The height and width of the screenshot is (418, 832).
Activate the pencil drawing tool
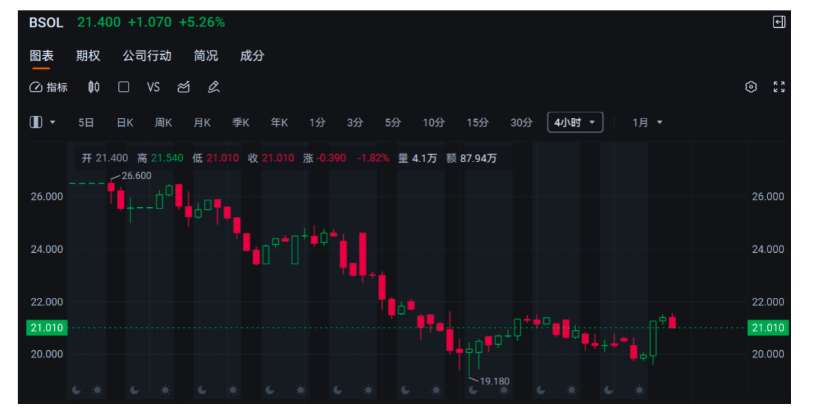click(213, 87)
